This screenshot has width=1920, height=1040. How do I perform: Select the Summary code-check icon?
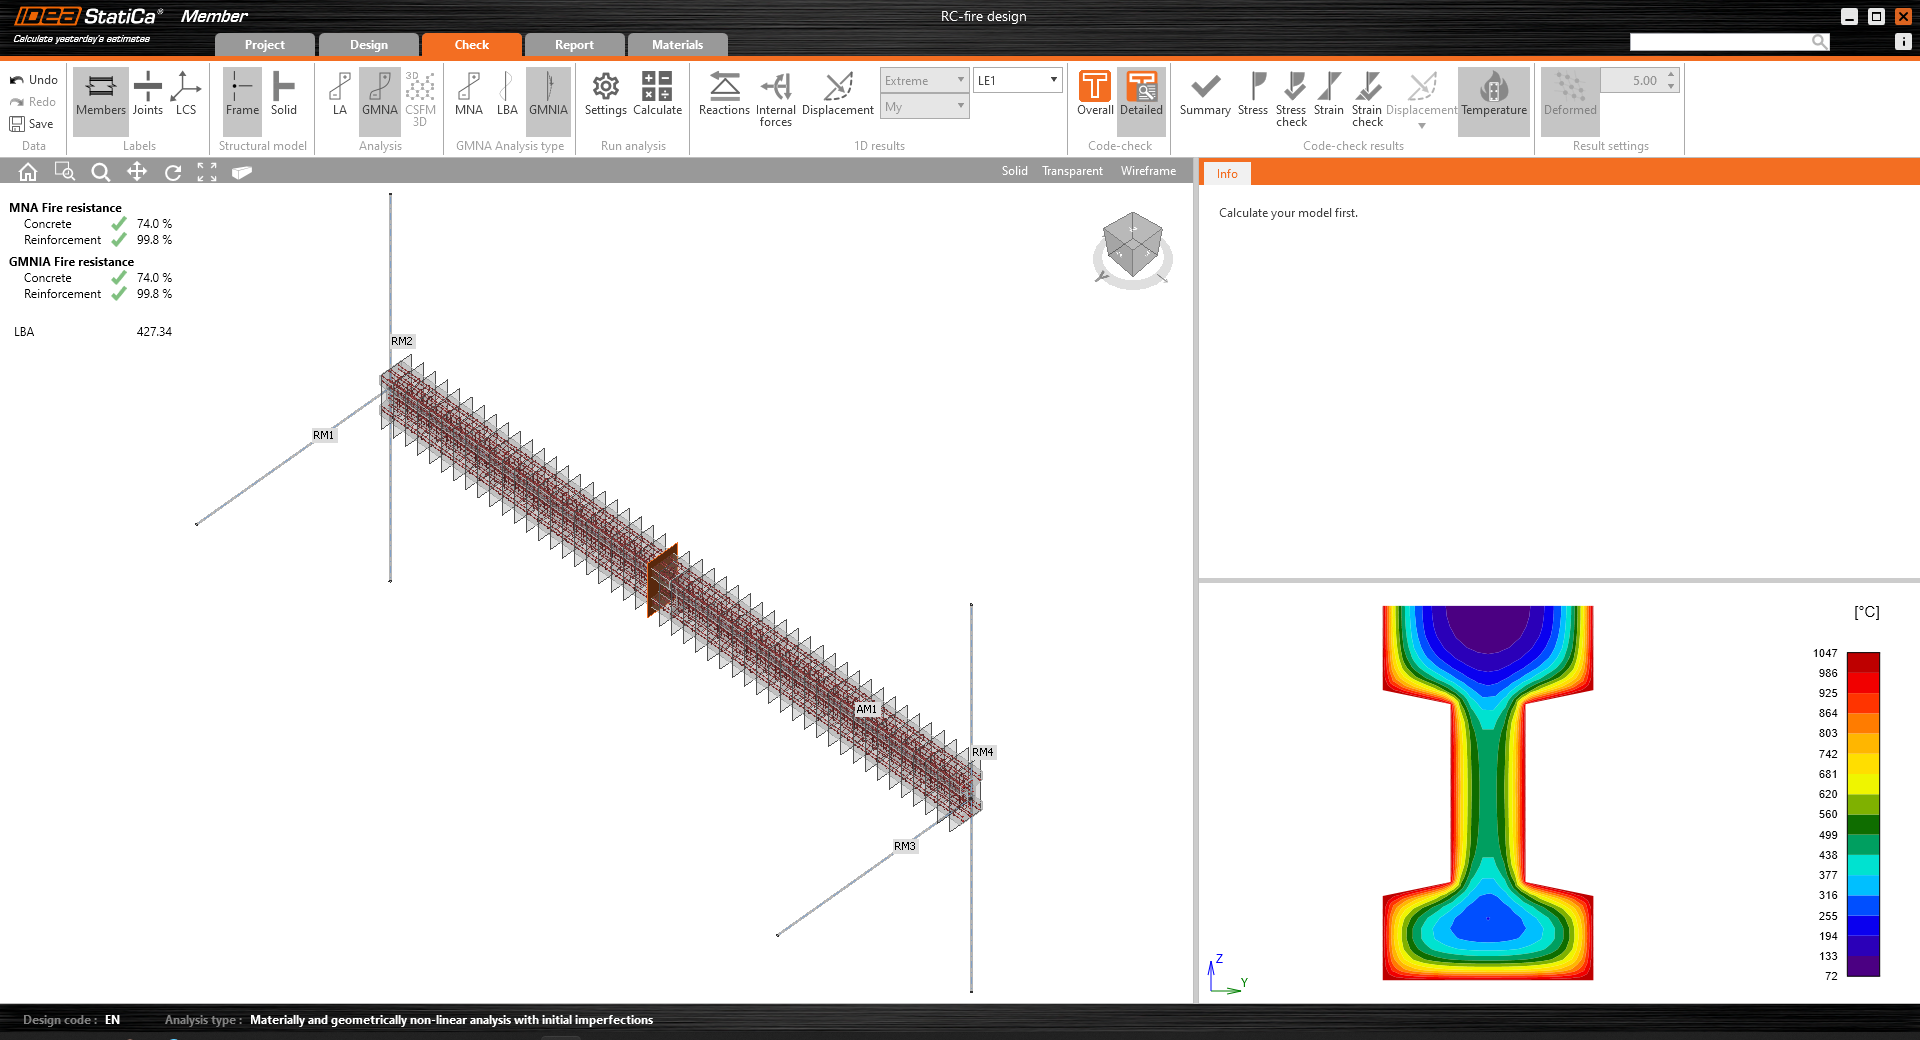click(1204, 95)
